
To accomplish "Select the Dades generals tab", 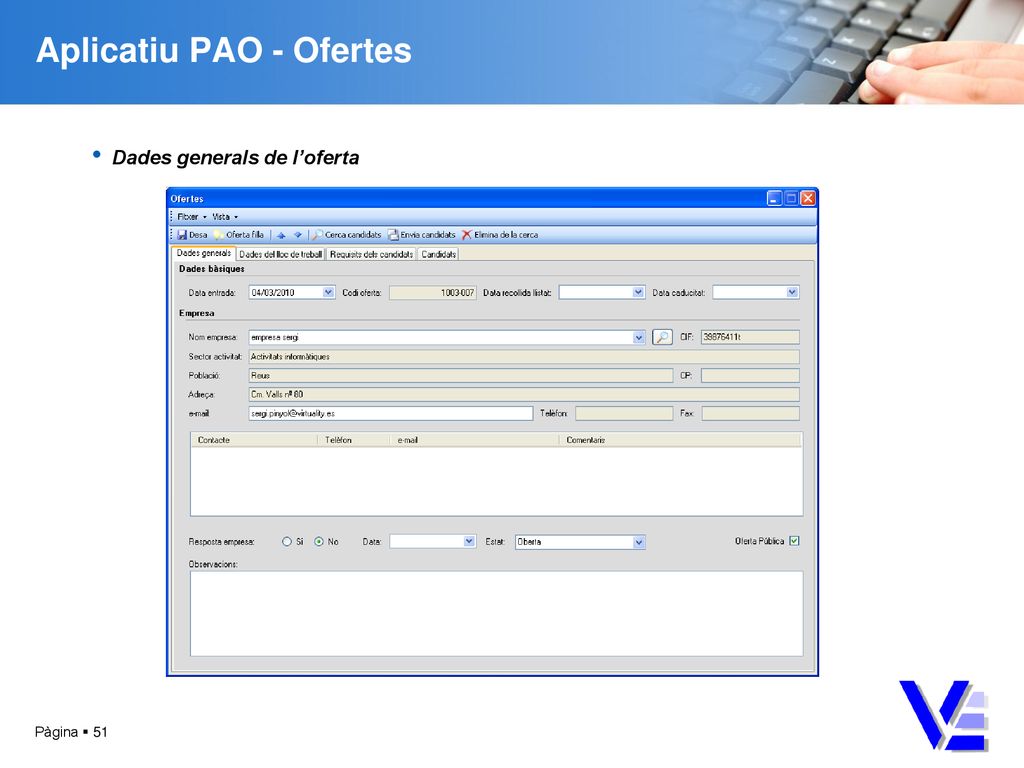I will tap(204, 253).
